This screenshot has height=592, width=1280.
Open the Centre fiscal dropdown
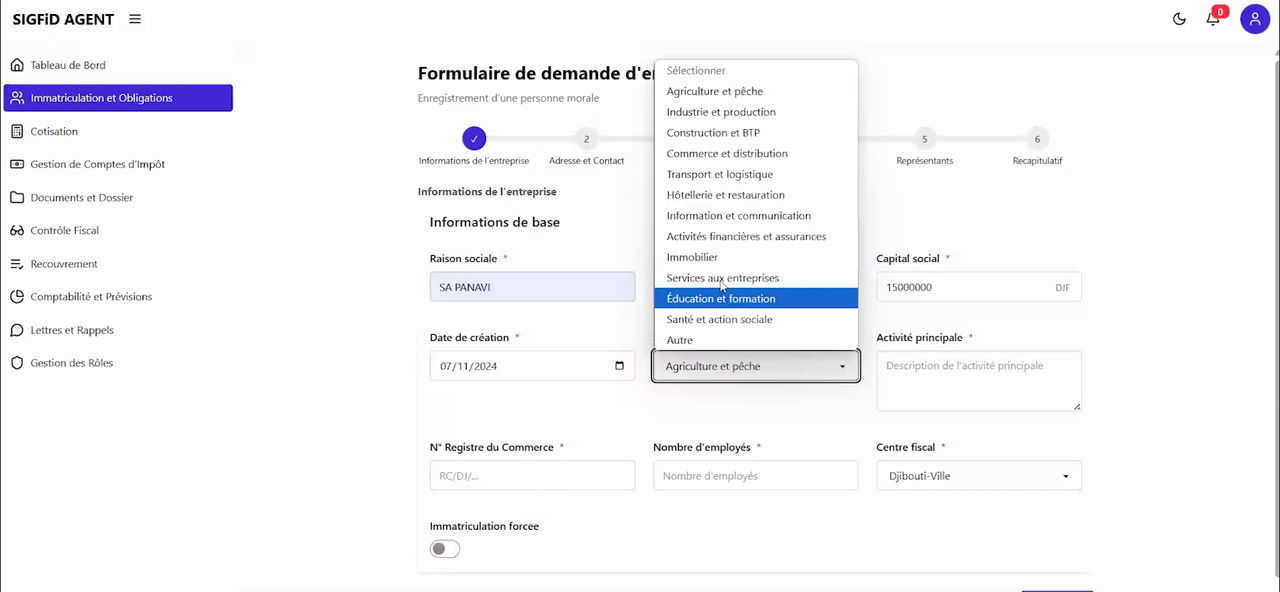click(x=978, y=475)
